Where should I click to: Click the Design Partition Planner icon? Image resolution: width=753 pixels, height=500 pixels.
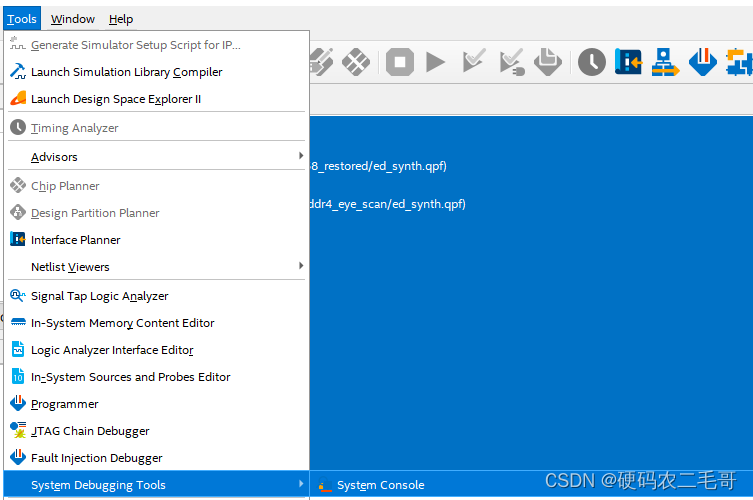(x=18, y=212)
